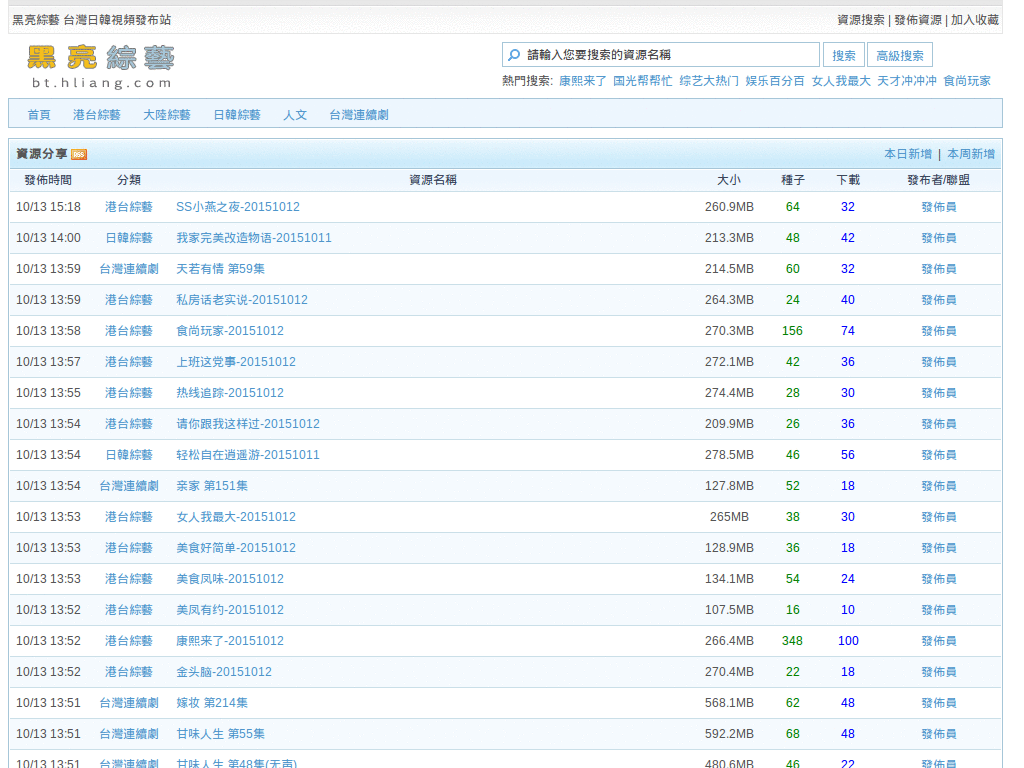The height and width of the screenshot is (768, 1024).
Task: Open resource 天若有情 第59集
Action: click(x=220, y=269)
